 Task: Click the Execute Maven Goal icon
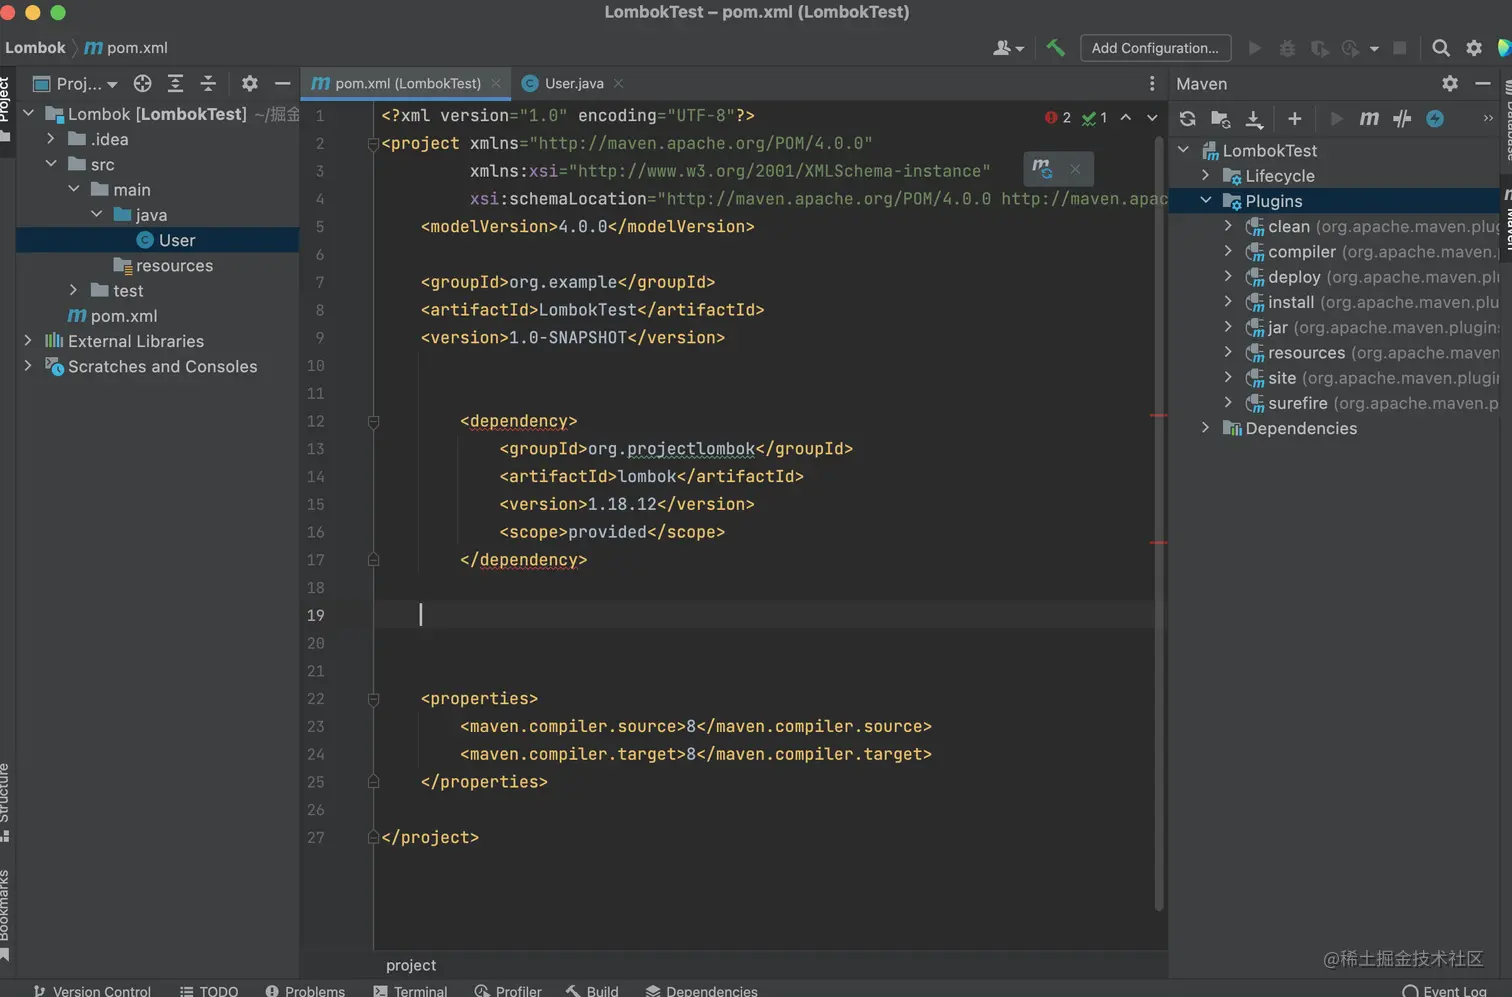1369,119
